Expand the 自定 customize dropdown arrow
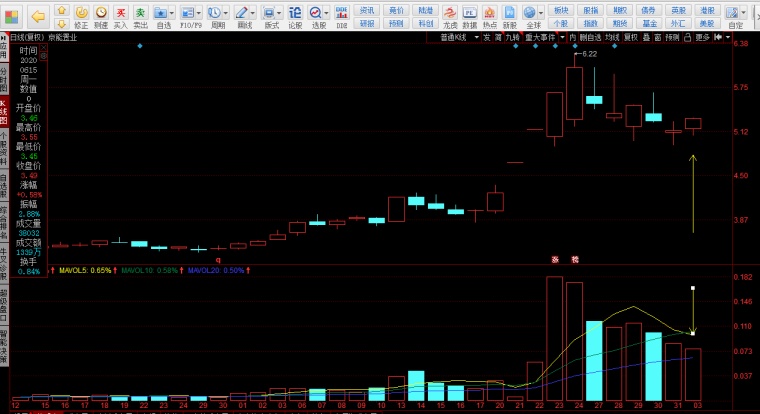 [x=744, y=13]
